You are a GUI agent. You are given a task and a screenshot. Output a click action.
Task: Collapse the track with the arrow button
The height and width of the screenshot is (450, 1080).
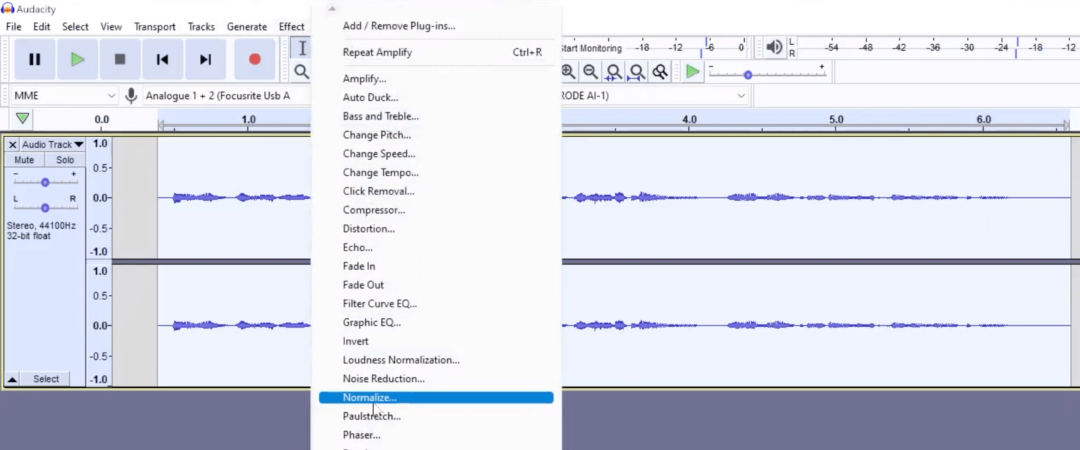point(12,379)
